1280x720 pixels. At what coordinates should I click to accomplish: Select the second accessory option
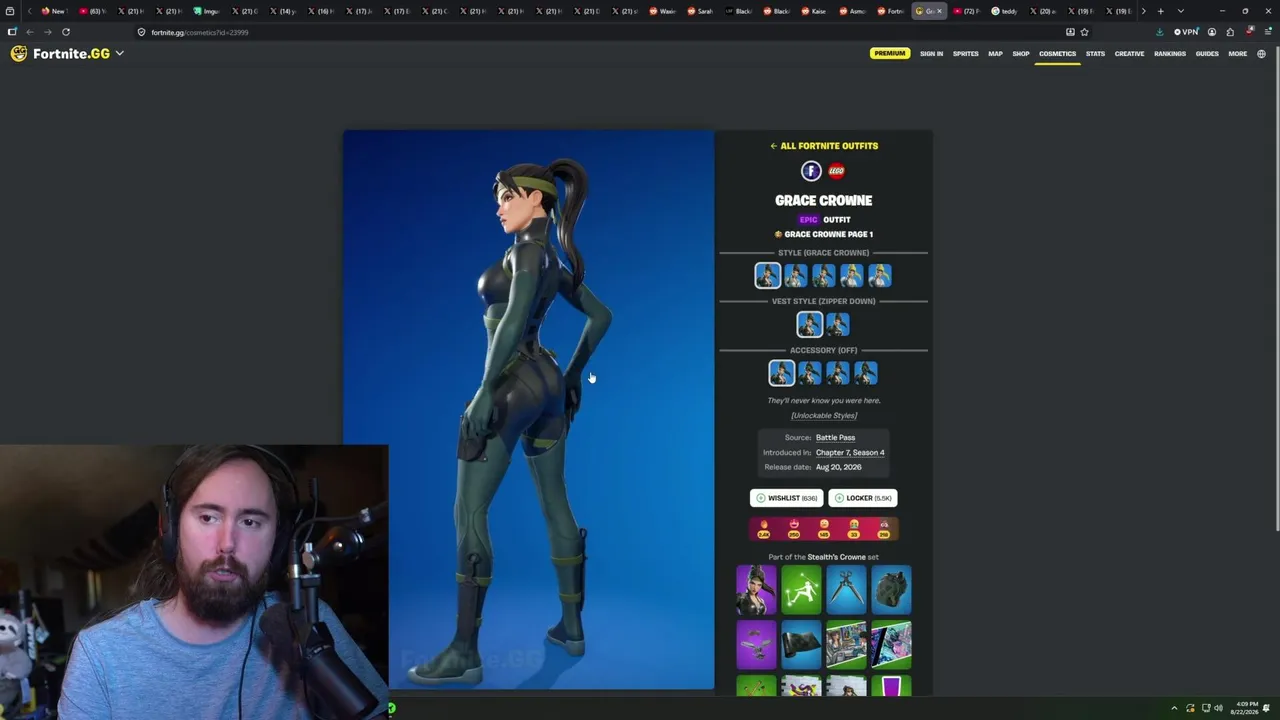click(x=810, y=373)
